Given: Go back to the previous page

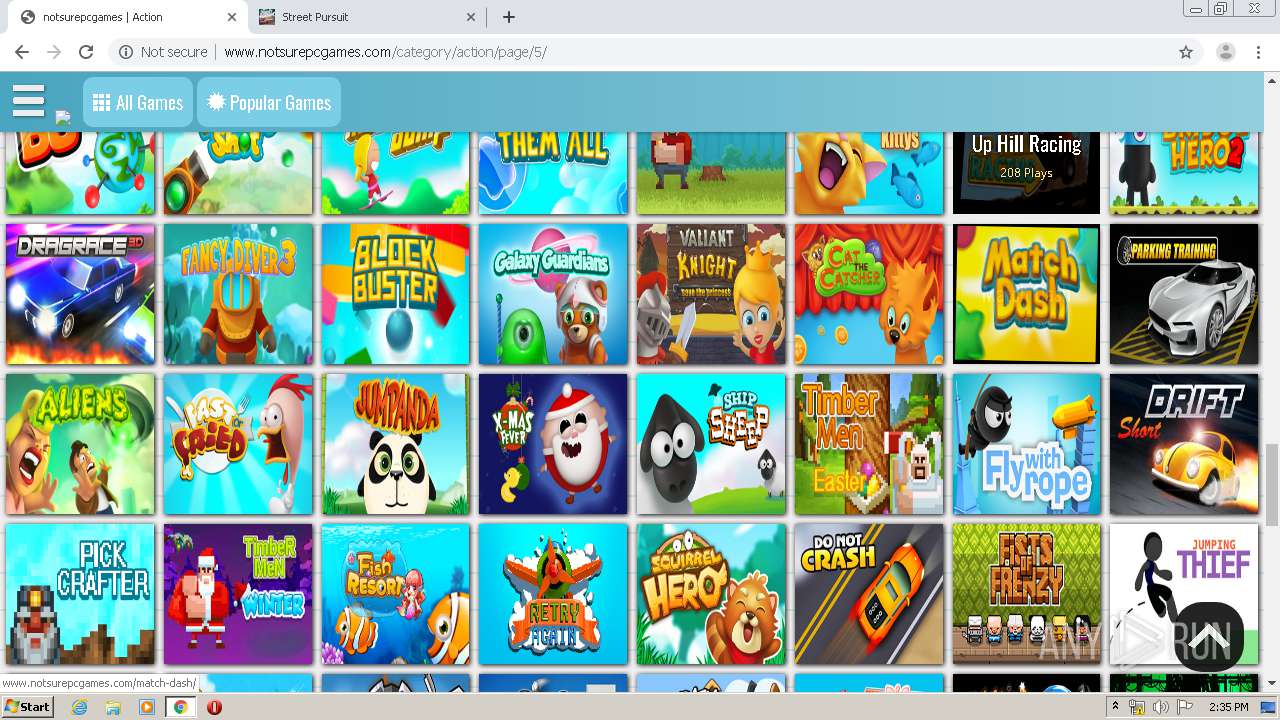Looking at the screenshot, I should point(22,52).
